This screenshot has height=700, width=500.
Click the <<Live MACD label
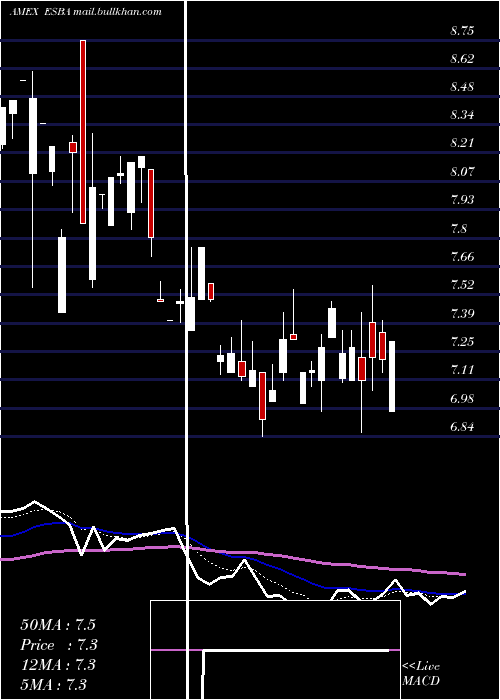point(421,674)
